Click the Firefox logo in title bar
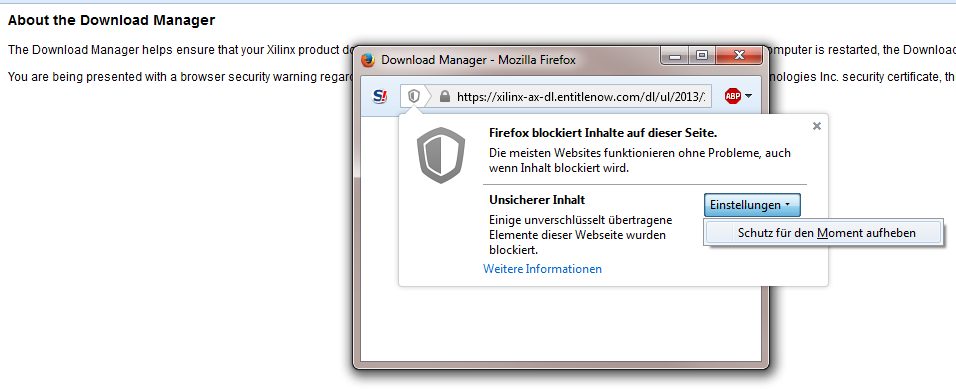 click(x=367, y=60)
